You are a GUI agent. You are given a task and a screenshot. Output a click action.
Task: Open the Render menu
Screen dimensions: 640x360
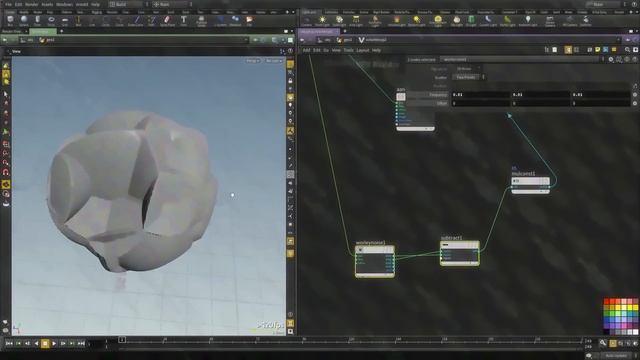pyautogui.click(x=31, y=4)
